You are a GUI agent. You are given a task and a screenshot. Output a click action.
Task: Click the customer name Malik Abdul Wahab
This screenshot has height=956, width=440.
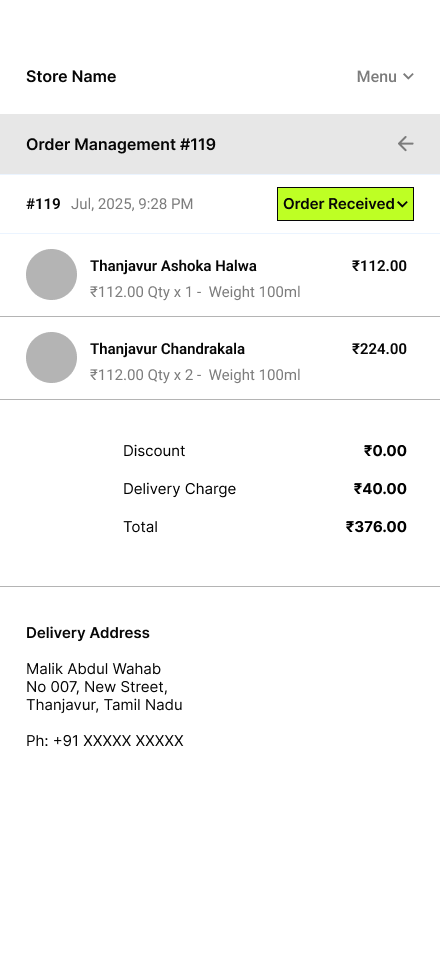pyautogui.click(x=93, y=669)
